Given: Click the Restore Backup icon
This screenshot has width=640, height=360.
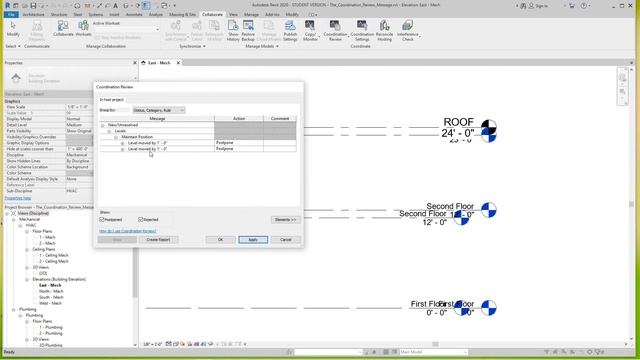Looking at the screenshot, I should pos(248,25).
